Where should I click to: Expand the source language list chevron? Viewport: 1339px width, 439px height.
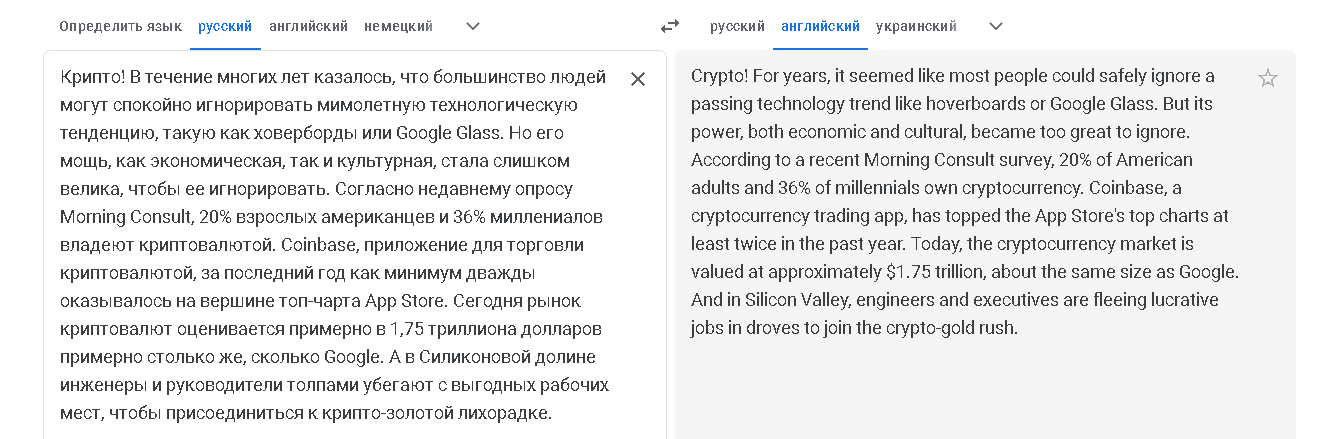coord(473,26)
